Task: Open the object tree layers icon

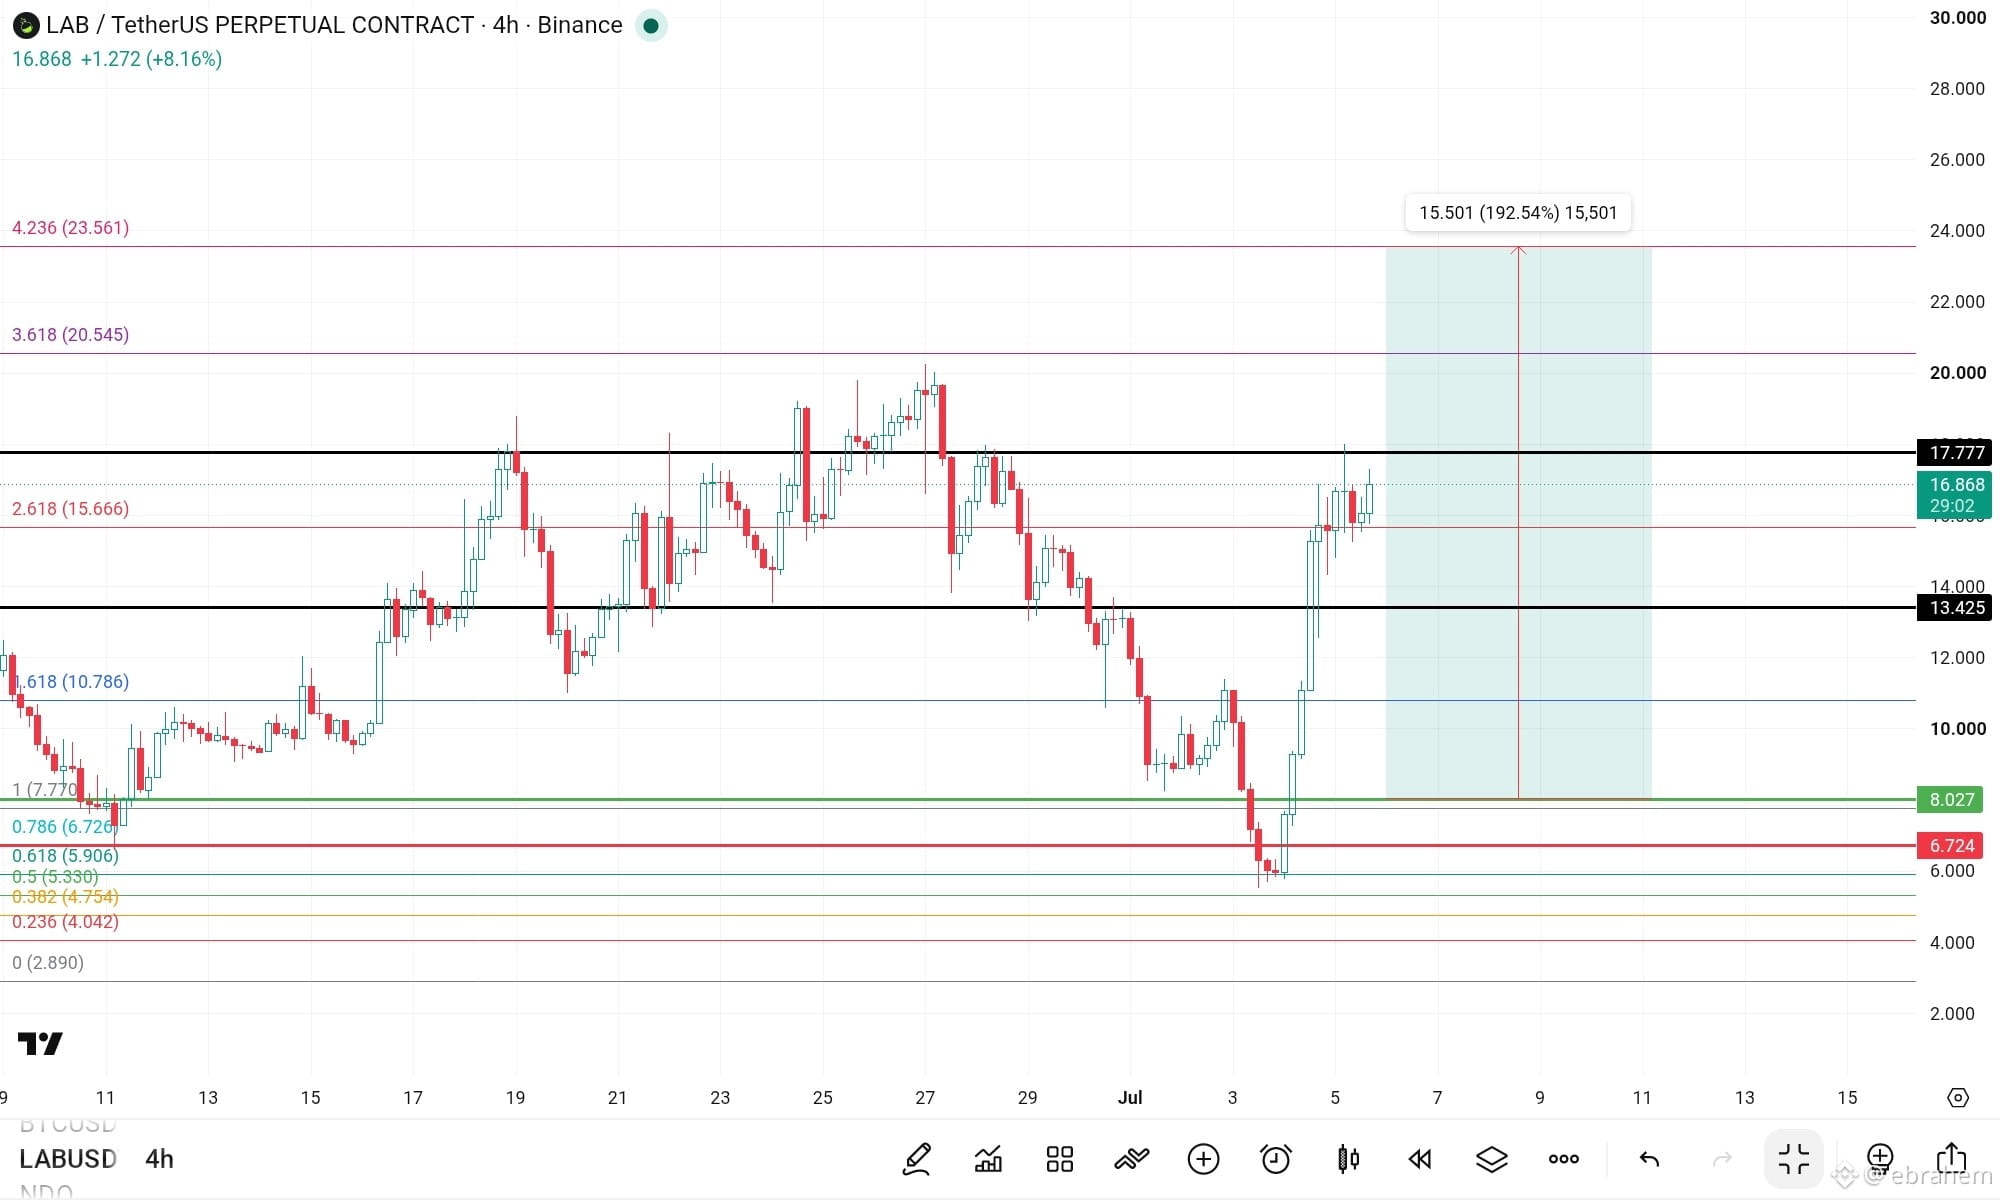Action: click(1491, 1159)
